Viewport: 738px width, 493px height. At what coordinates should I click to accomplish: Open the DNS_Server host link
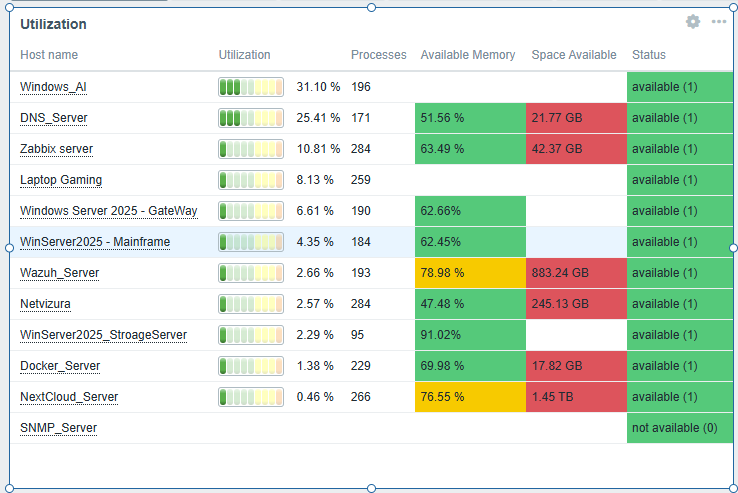click(x=54, y=118)
